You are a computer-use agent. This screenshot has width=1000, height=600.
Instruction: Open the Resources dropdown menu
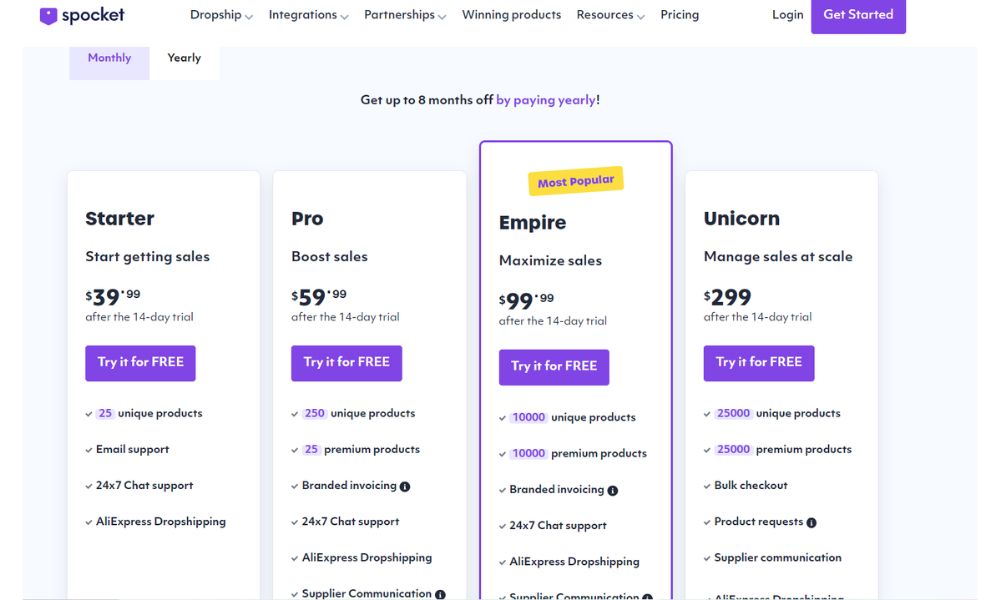pyautogui.click(x=610, y=15)
